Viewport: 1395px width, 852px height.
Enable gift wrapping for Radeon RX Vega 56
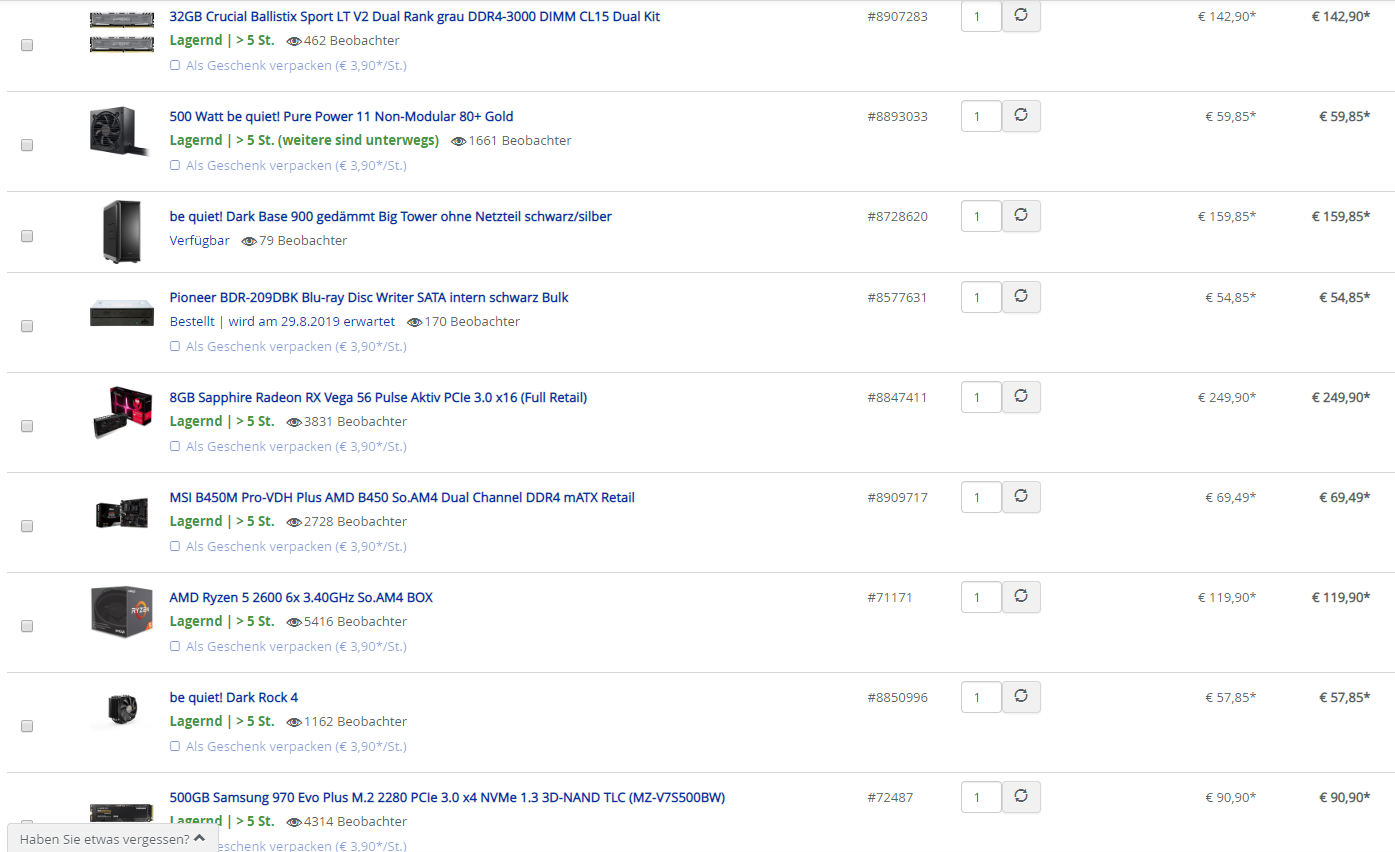tap(175, 447)
